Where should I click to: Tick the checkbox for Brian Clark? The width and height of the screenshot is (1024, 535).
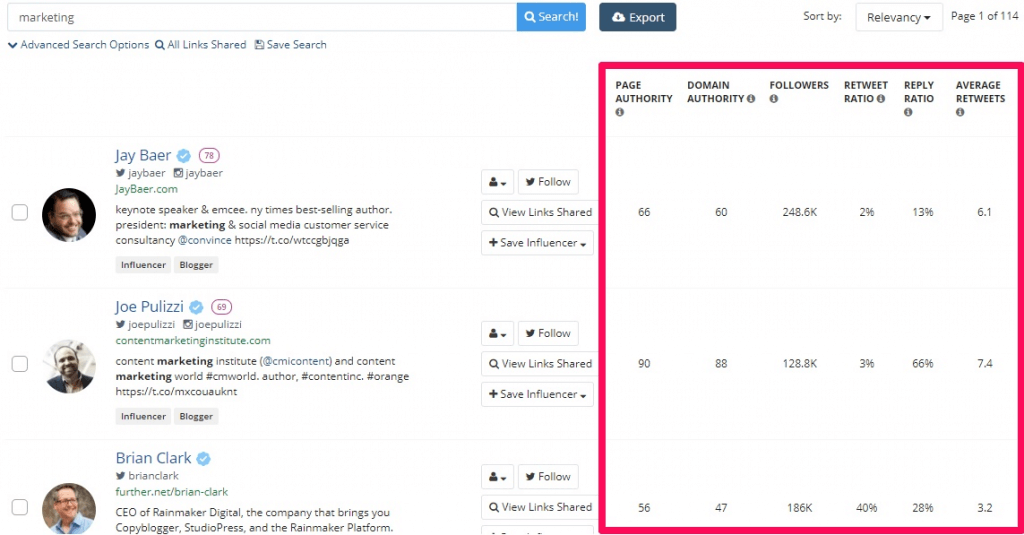[x=20, y=508]
